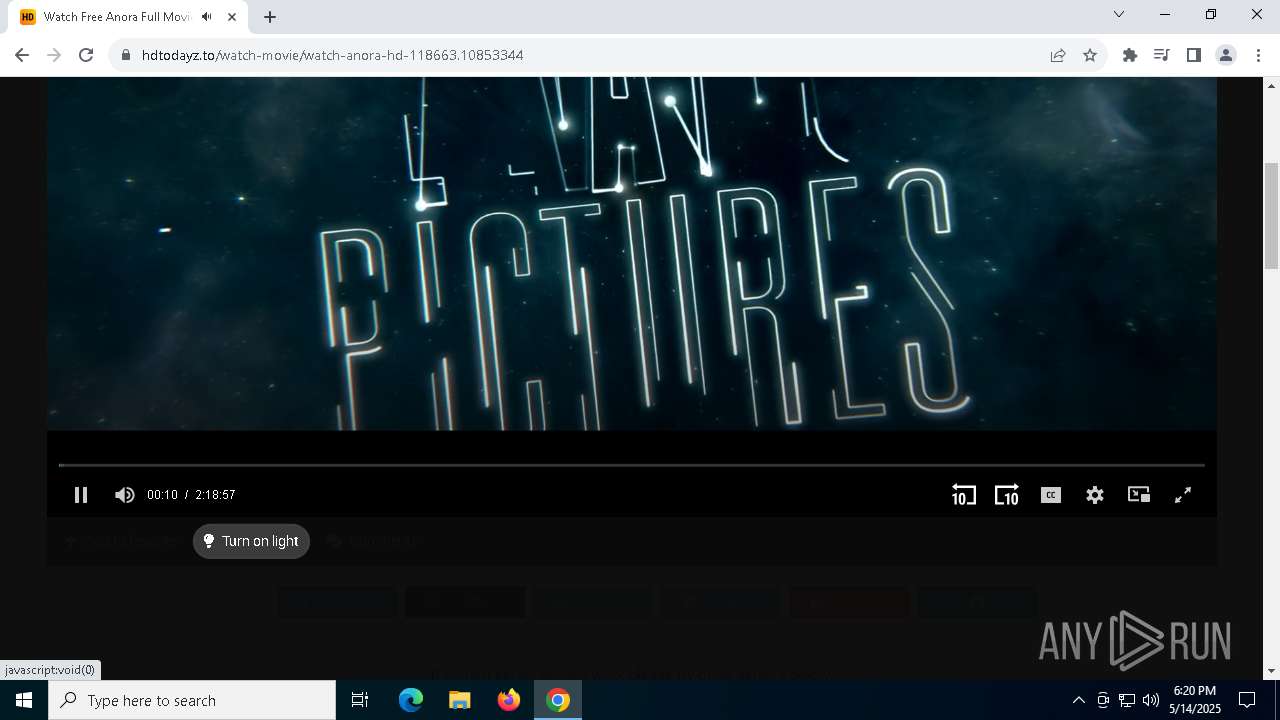Click the page vertical scrollbar thumb
1280x720 pixels.
(x=1271, y=215)
